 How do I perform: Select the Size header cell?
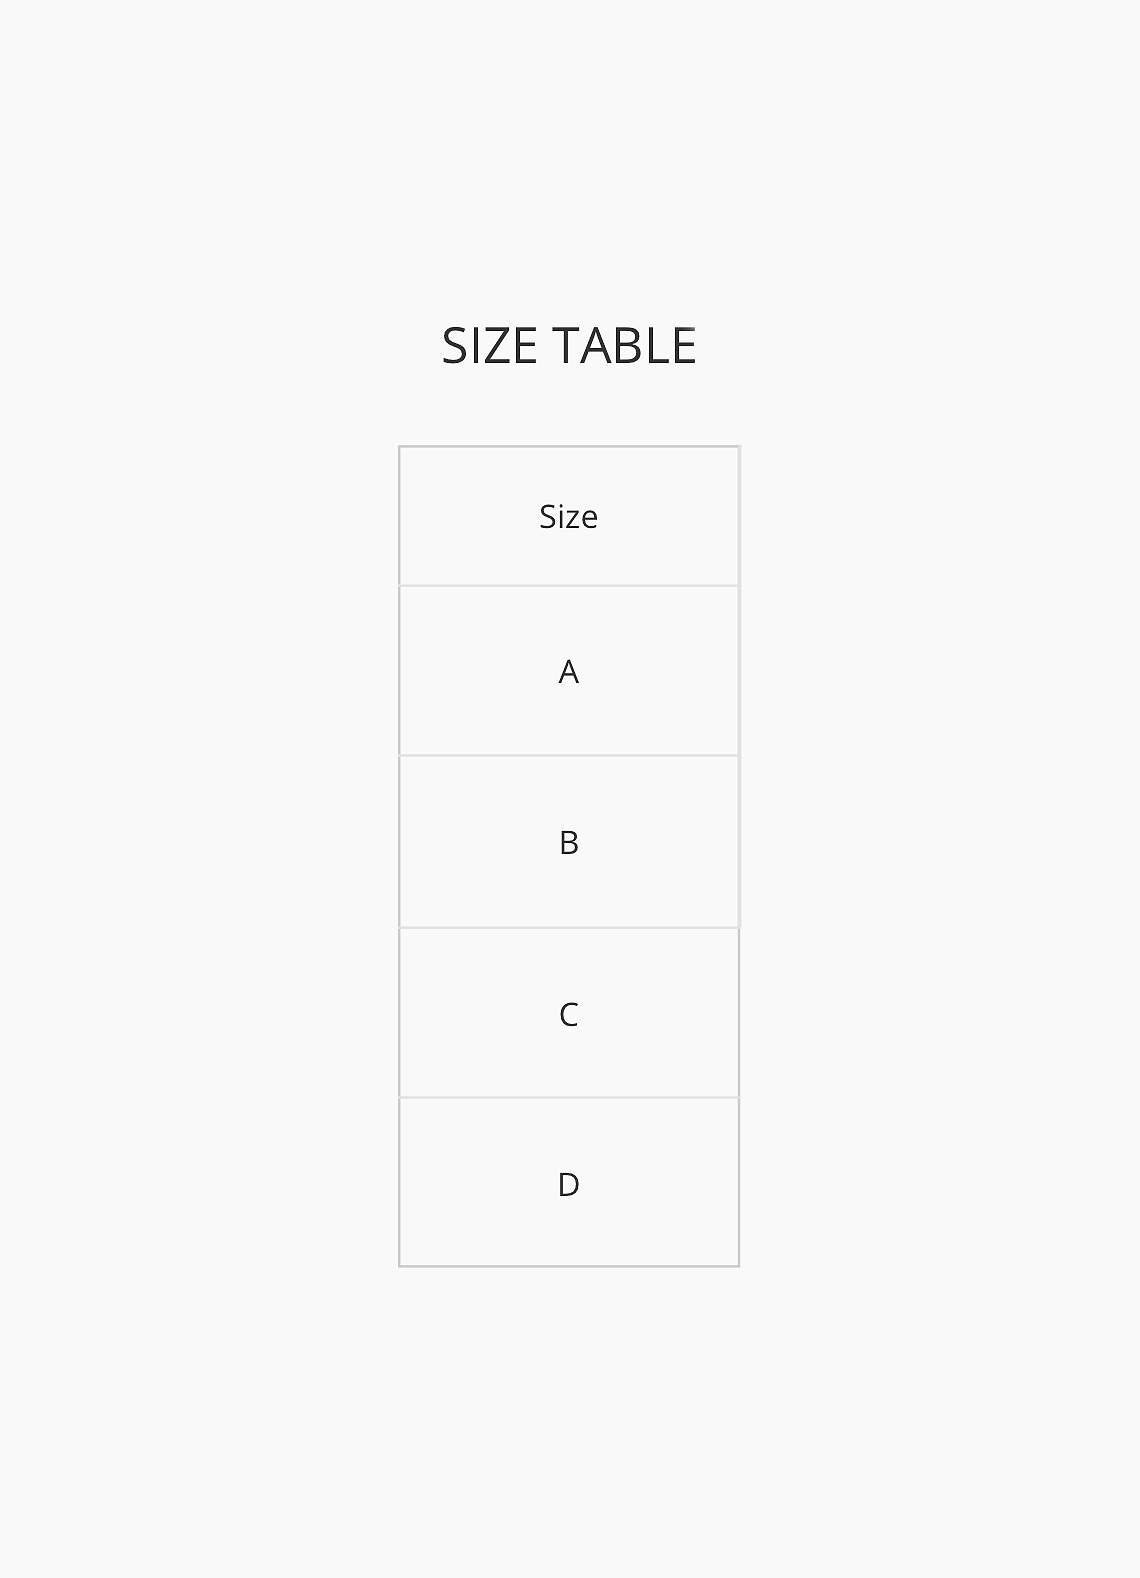[x=569, y=516]
